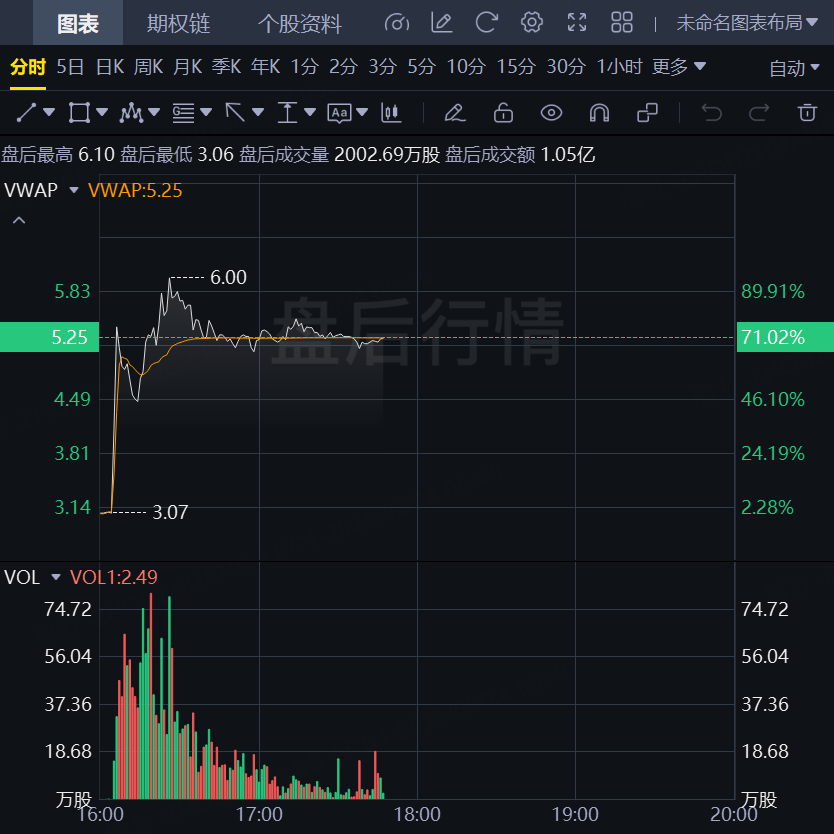834x834 pixels.
Task: Select the price range measure tool
Action: coord(287,113)
